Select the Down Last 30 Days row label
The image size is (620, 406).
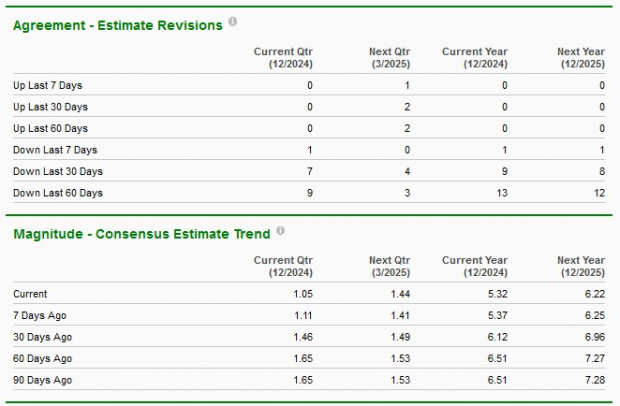pos(58,171)
